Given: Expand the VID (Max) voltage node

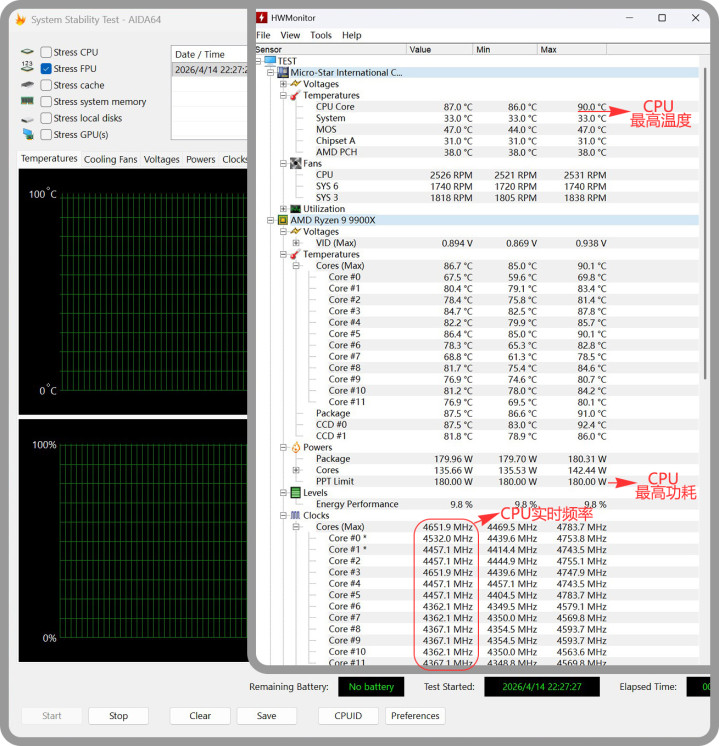Looking at the screenshot, I should click(296, 243).
